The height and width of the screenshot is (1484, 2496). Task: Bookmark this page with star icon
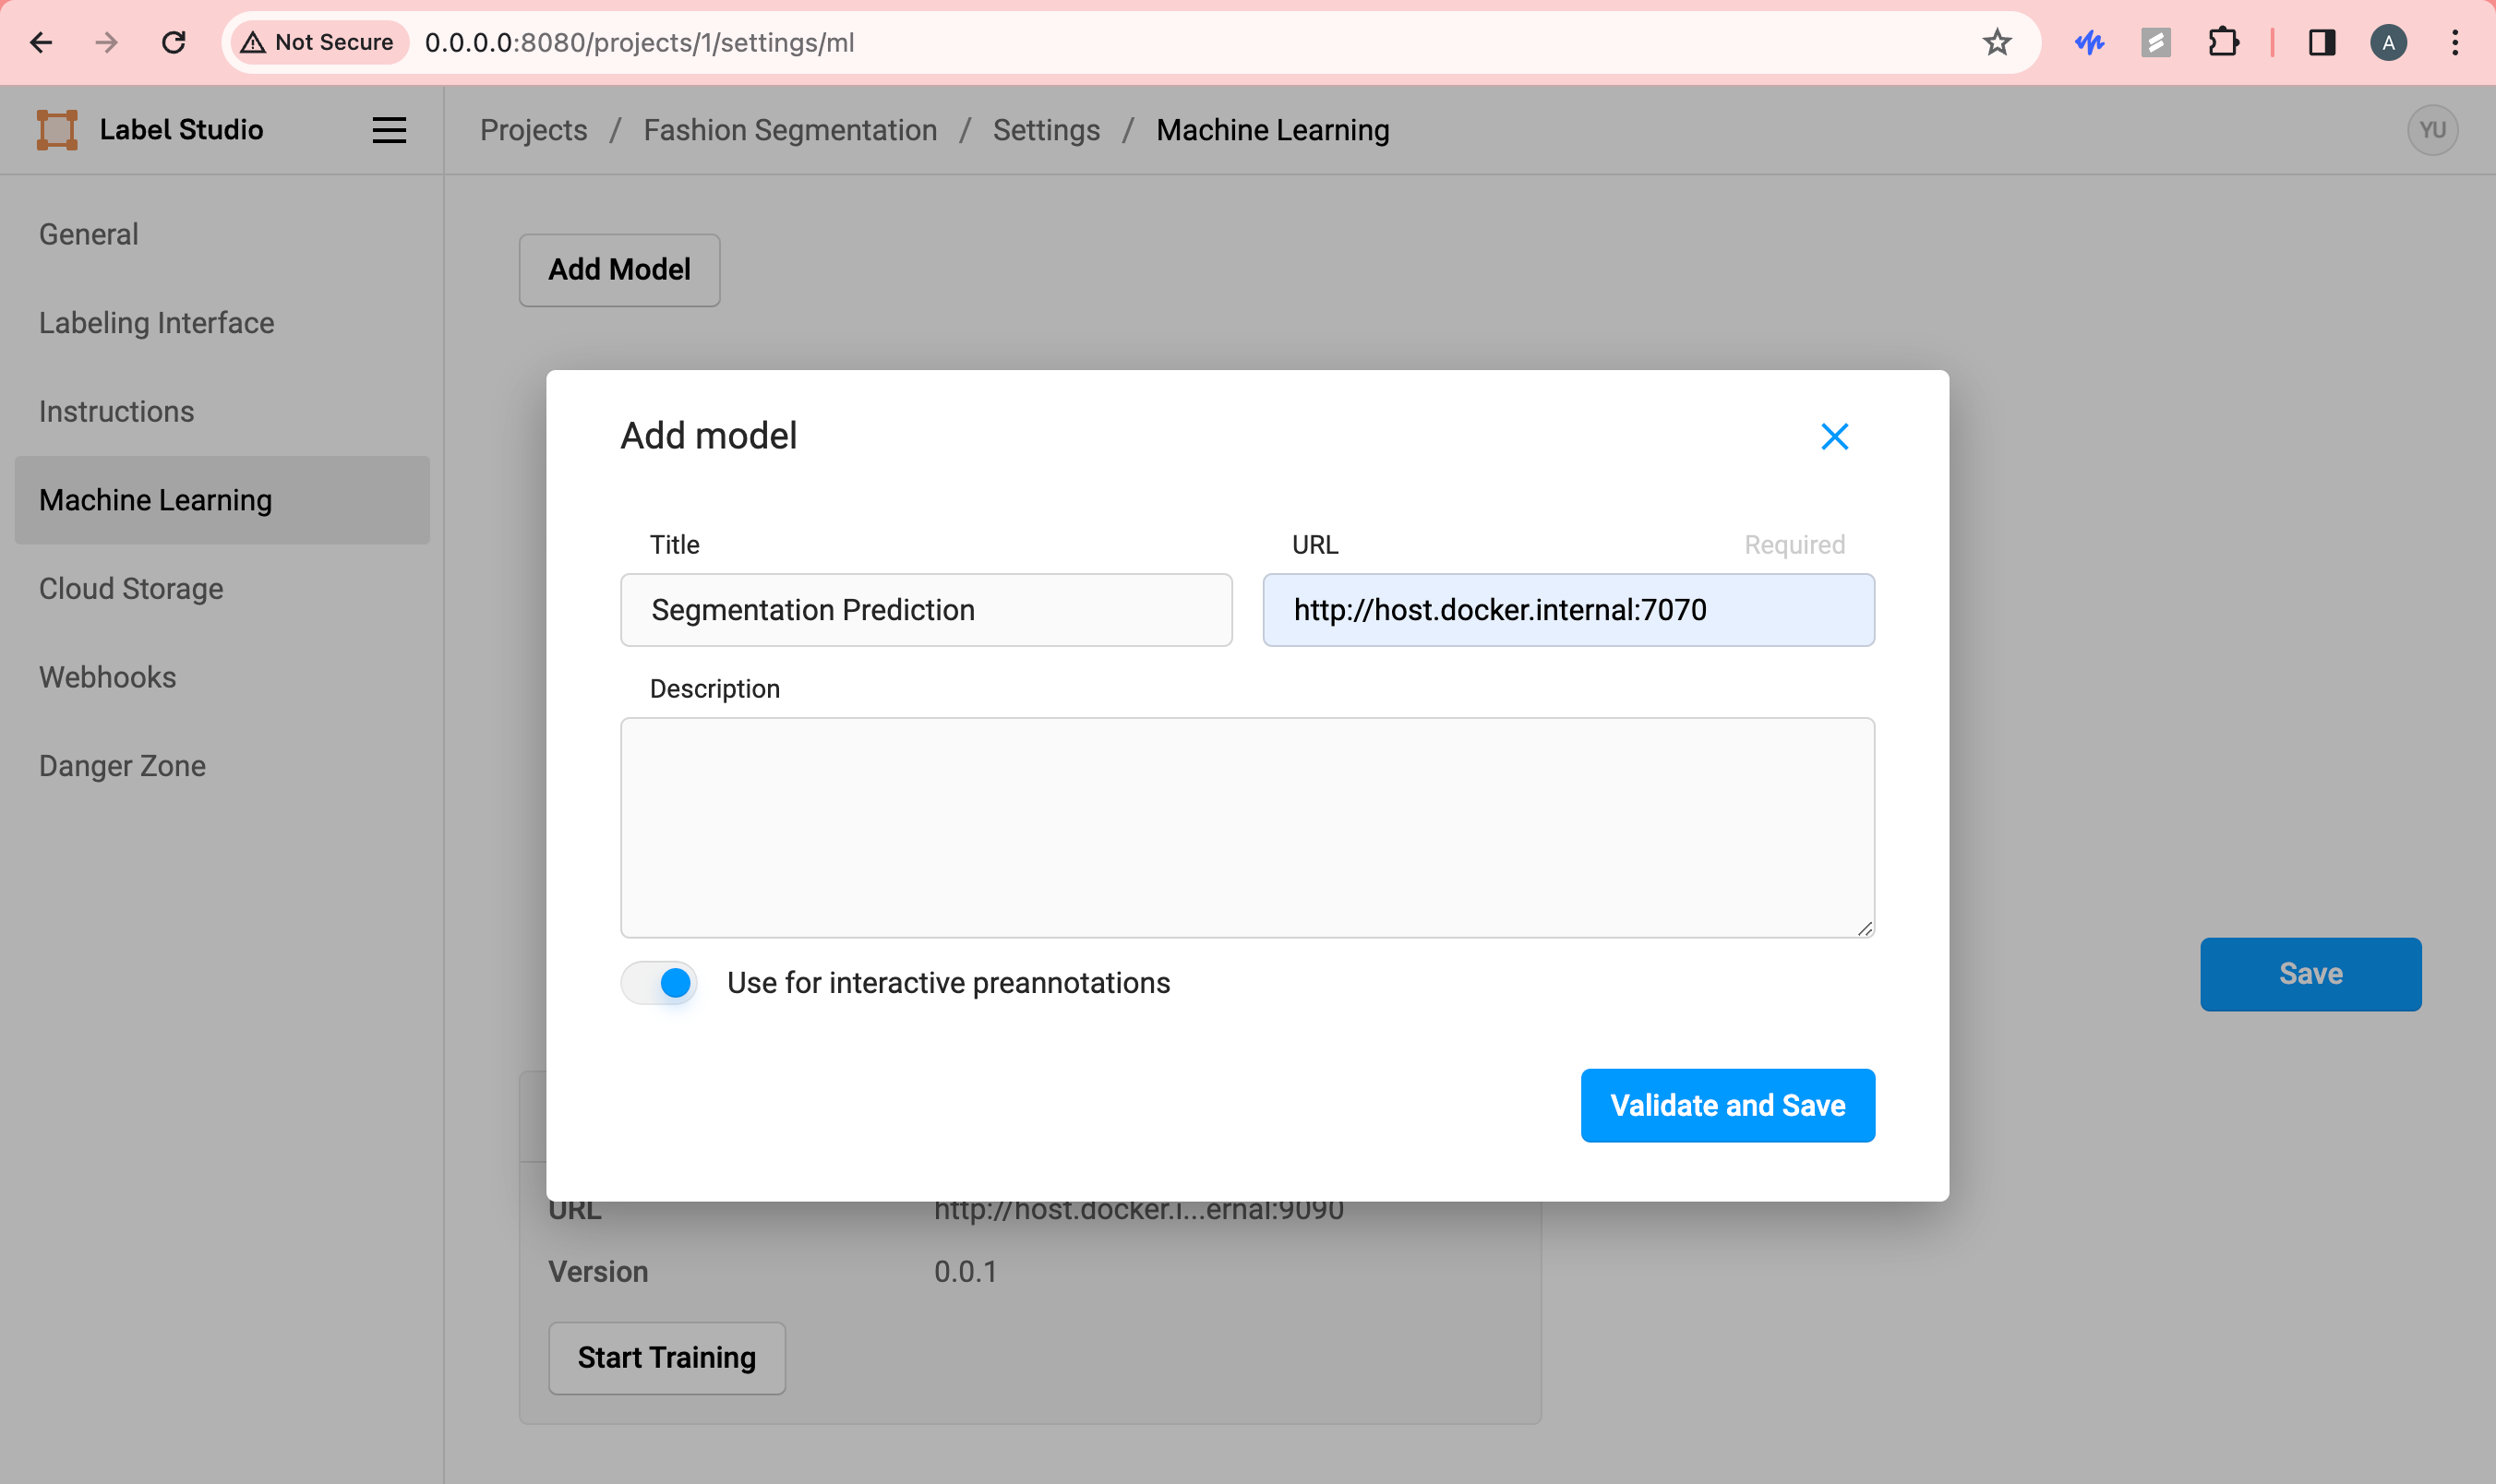pyautogui.click(x=1996, y=43)
